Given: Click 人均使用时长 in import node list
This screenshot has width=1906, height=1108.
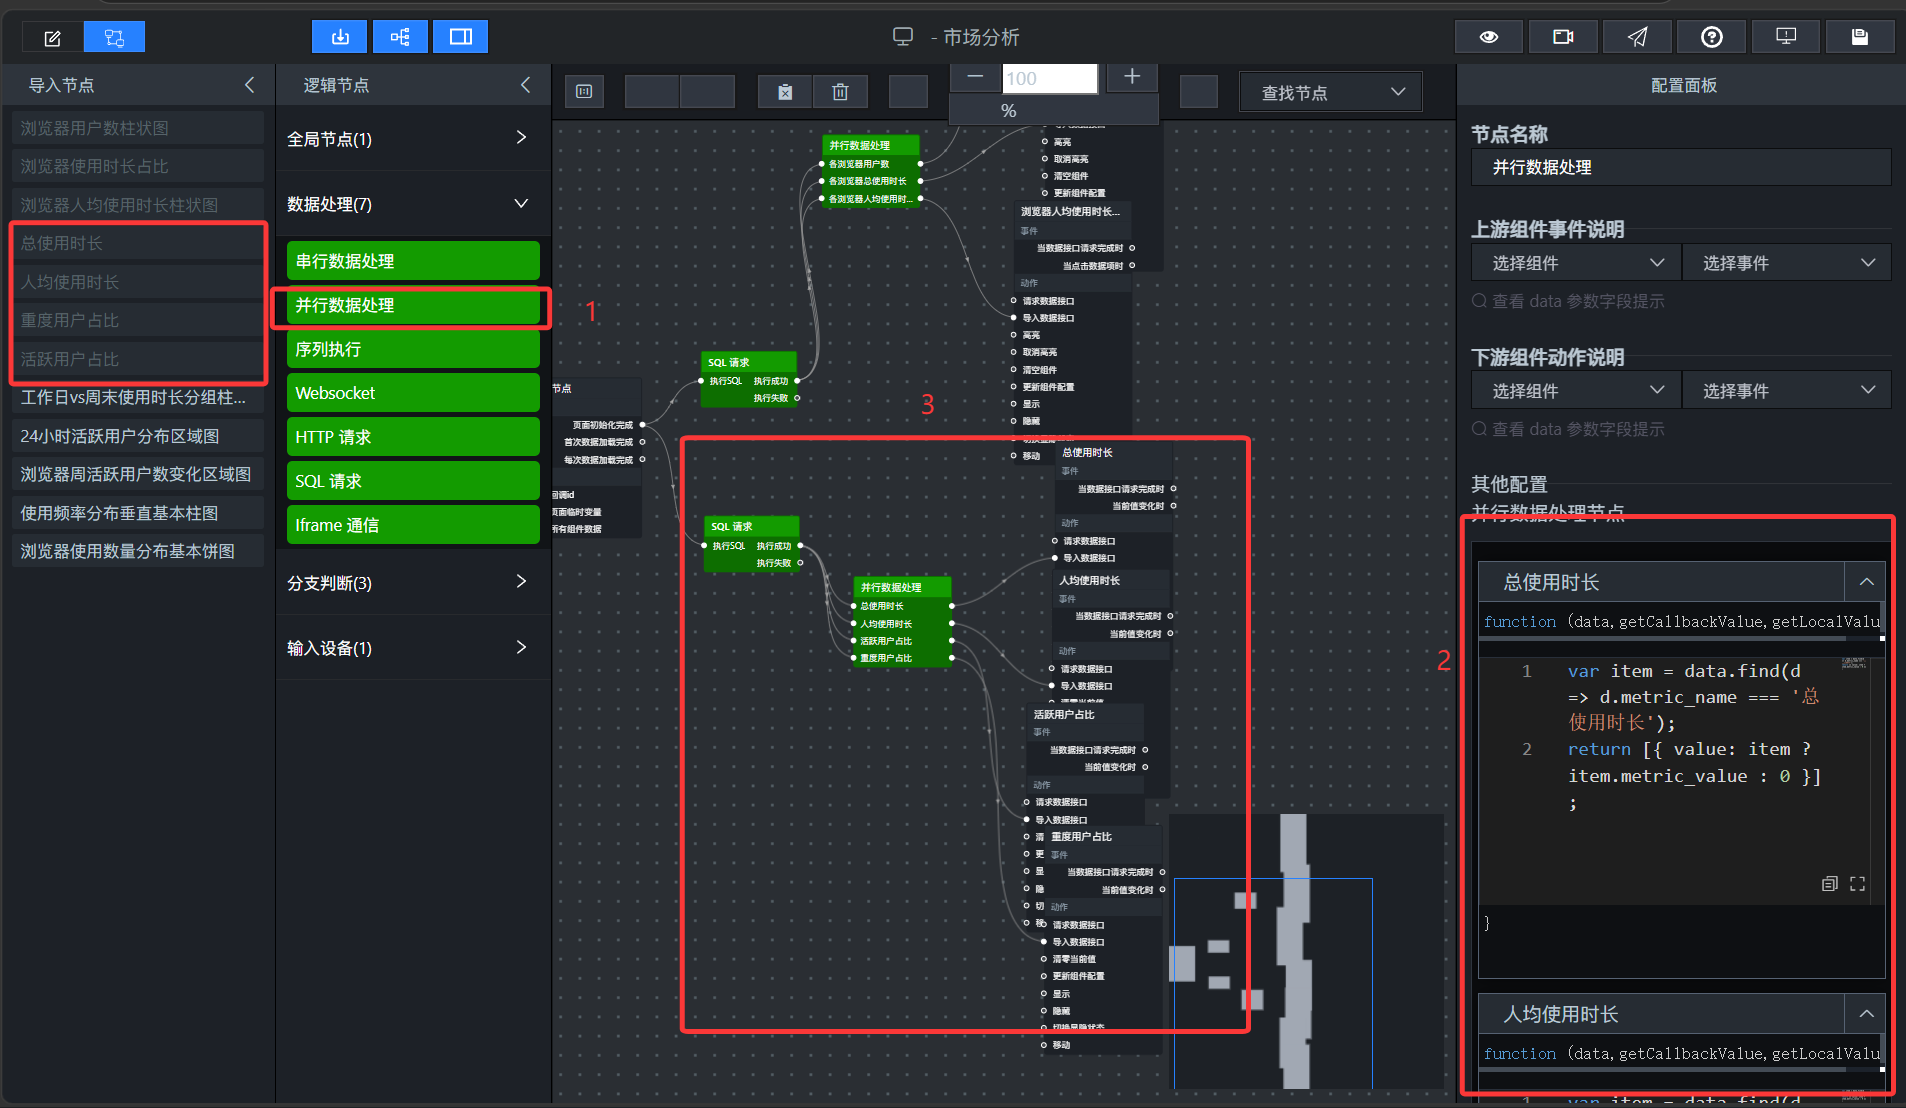Looking at the screenshot, I should tap(138, 282).
